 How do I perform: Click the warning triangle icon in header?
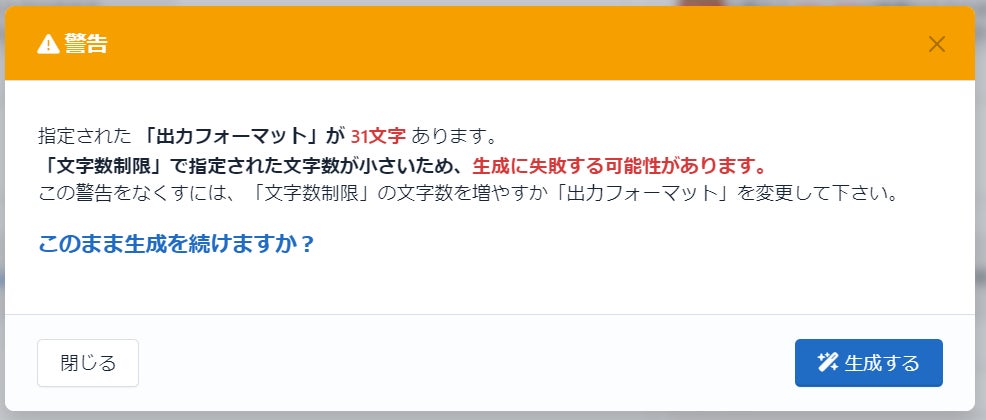[x=48, y=44]
